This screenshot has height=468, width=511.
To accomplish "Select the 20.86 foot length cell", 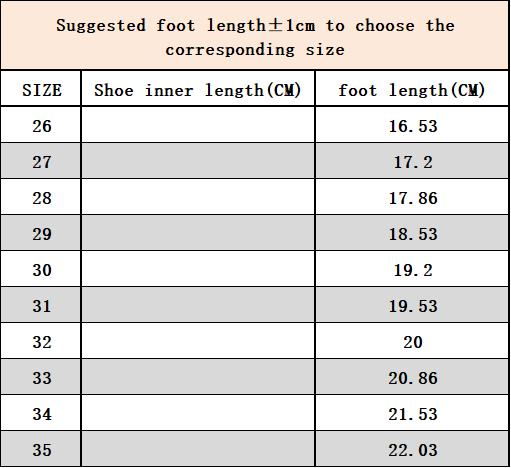I will tap(412, 377).
